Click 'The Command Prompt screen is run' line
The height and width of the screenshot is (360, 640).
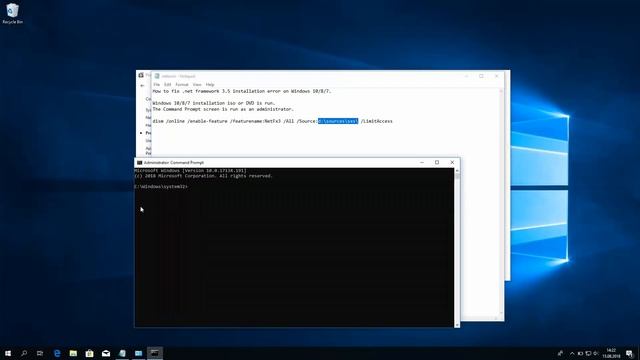pyautogui.click(x=223, y=109)
